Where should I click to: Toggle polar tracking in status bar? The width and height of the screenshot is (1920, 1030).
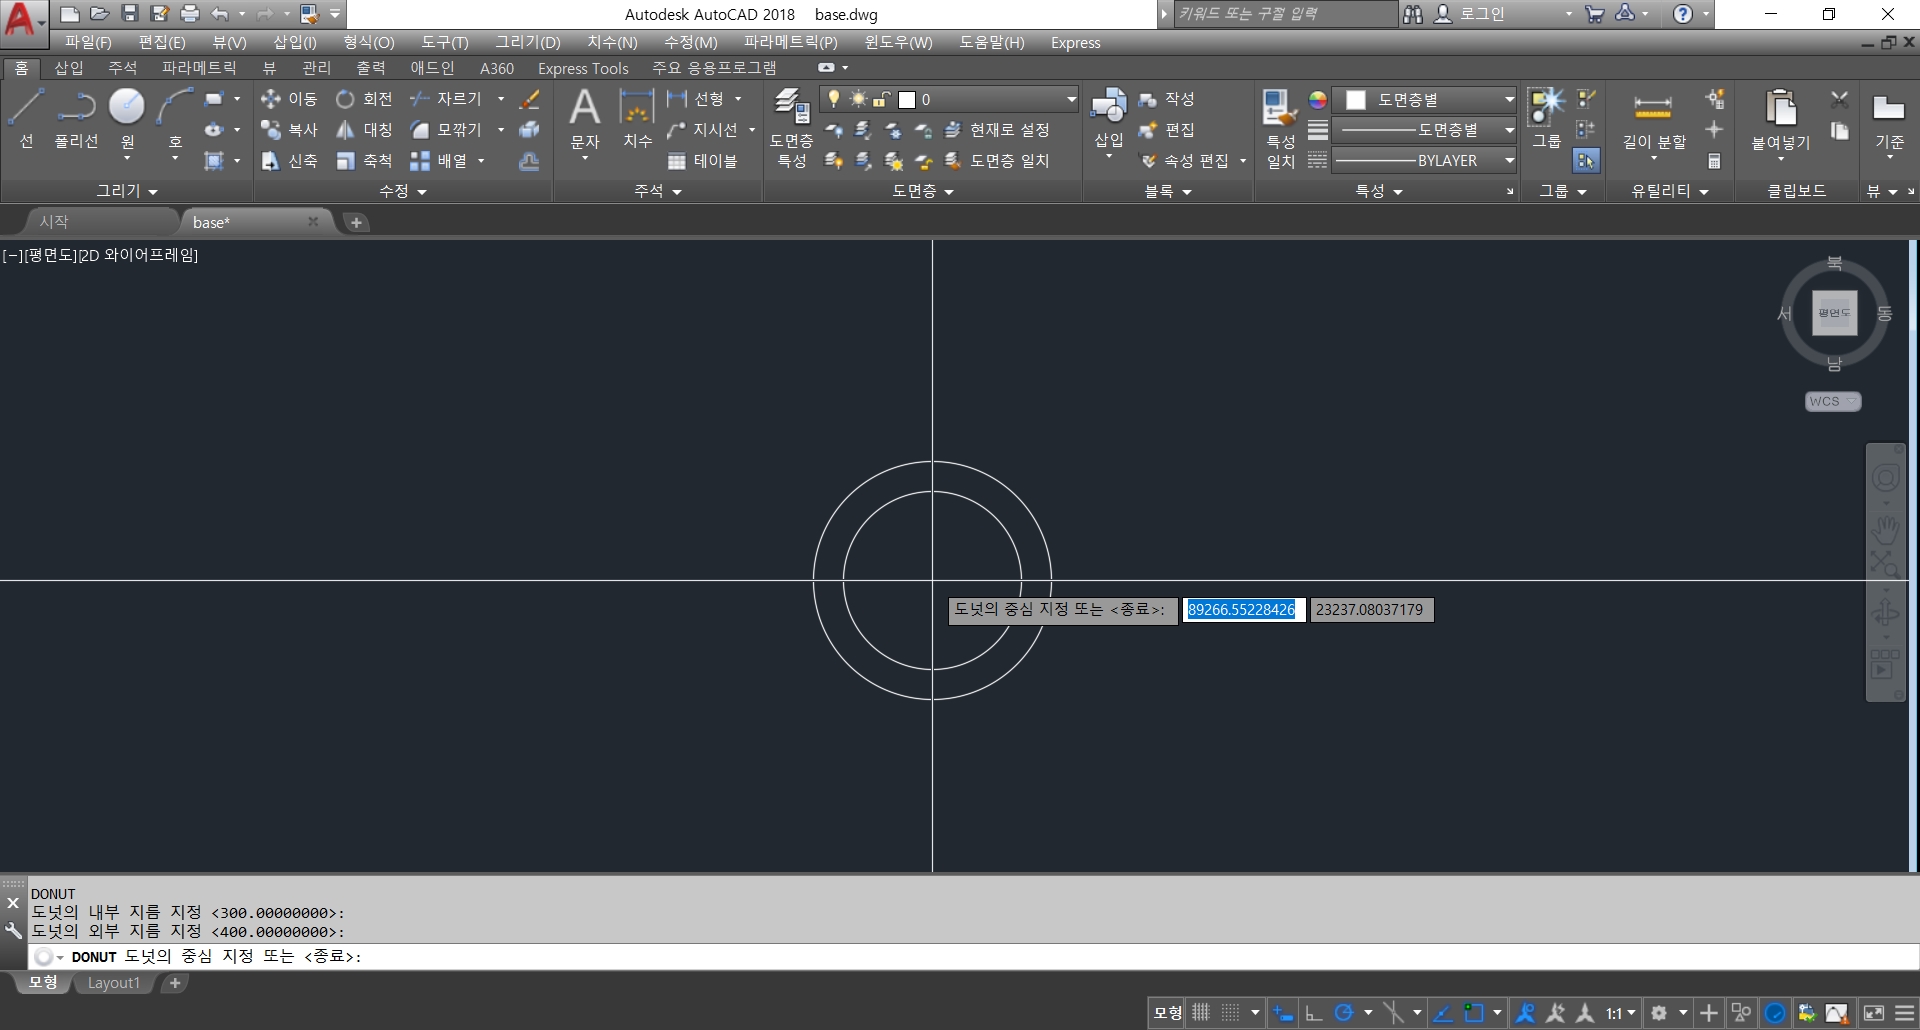1344,1013
